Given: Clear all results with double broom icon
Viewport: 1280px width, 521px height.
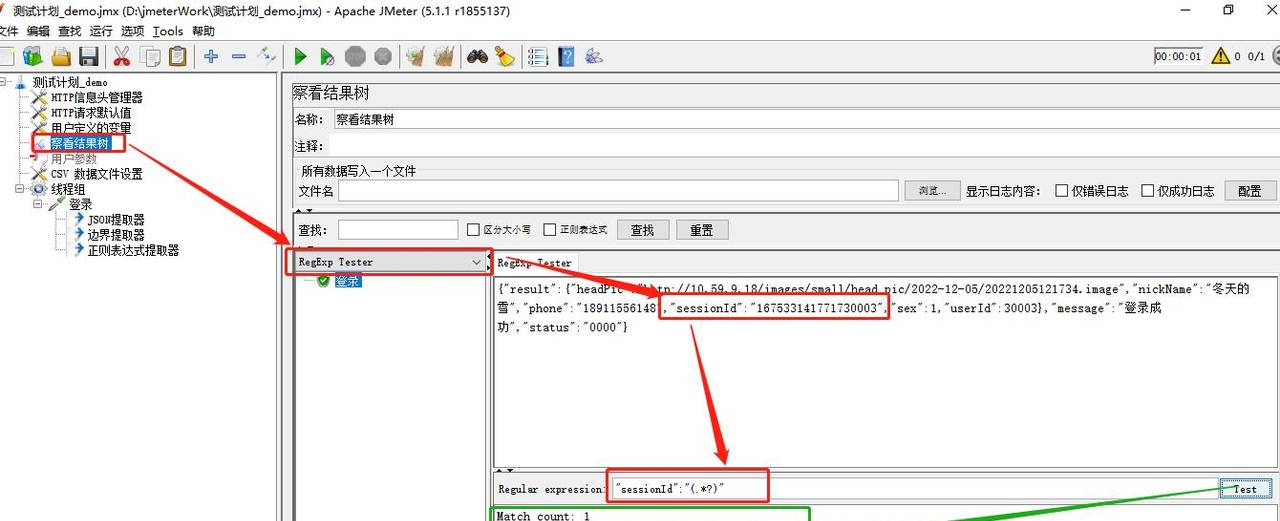Looking at the screenshot, I should 443,56.
